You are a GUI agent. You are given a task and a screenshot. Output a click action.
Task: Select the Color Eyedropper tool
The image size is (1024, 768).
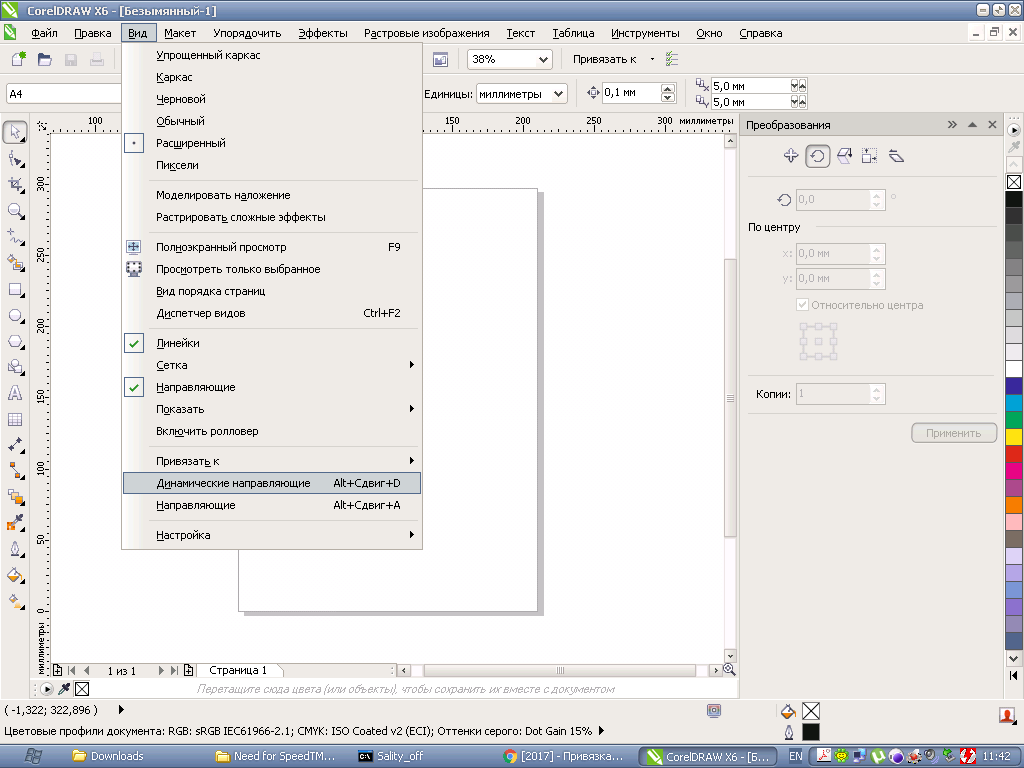[x=16, y=522]
